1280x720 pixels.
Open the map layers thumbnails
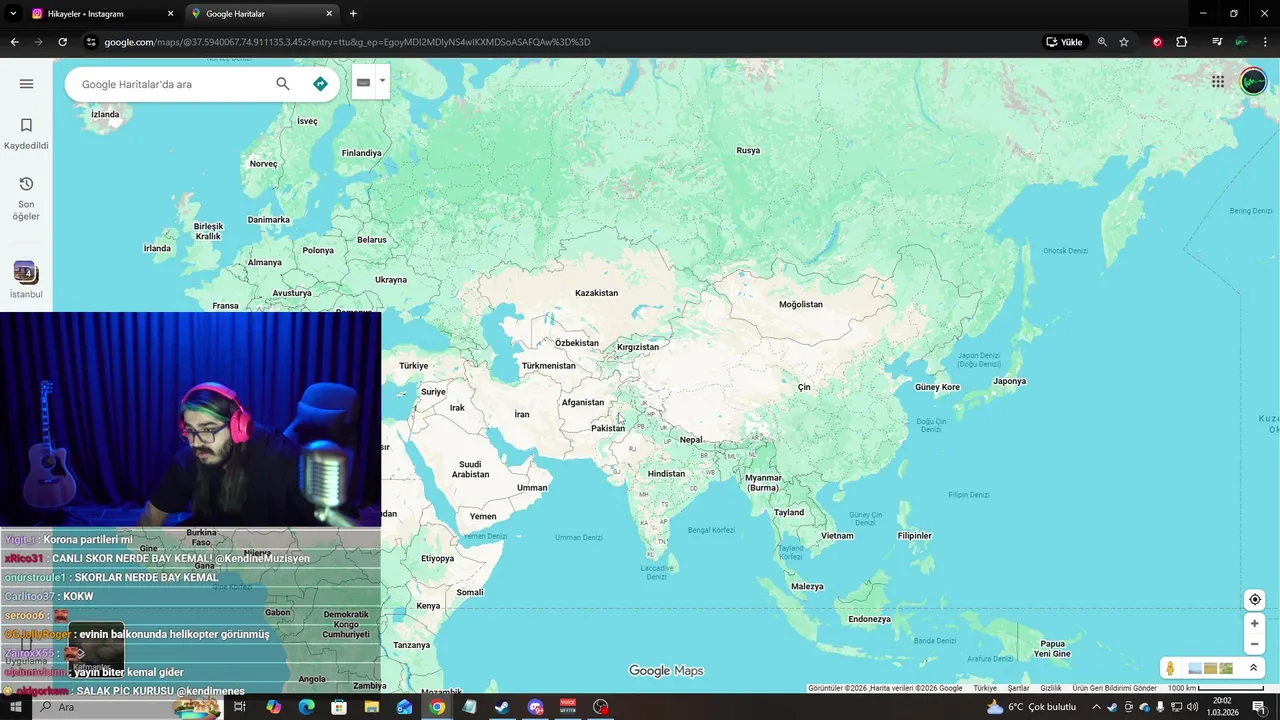tap(1210, 668)
